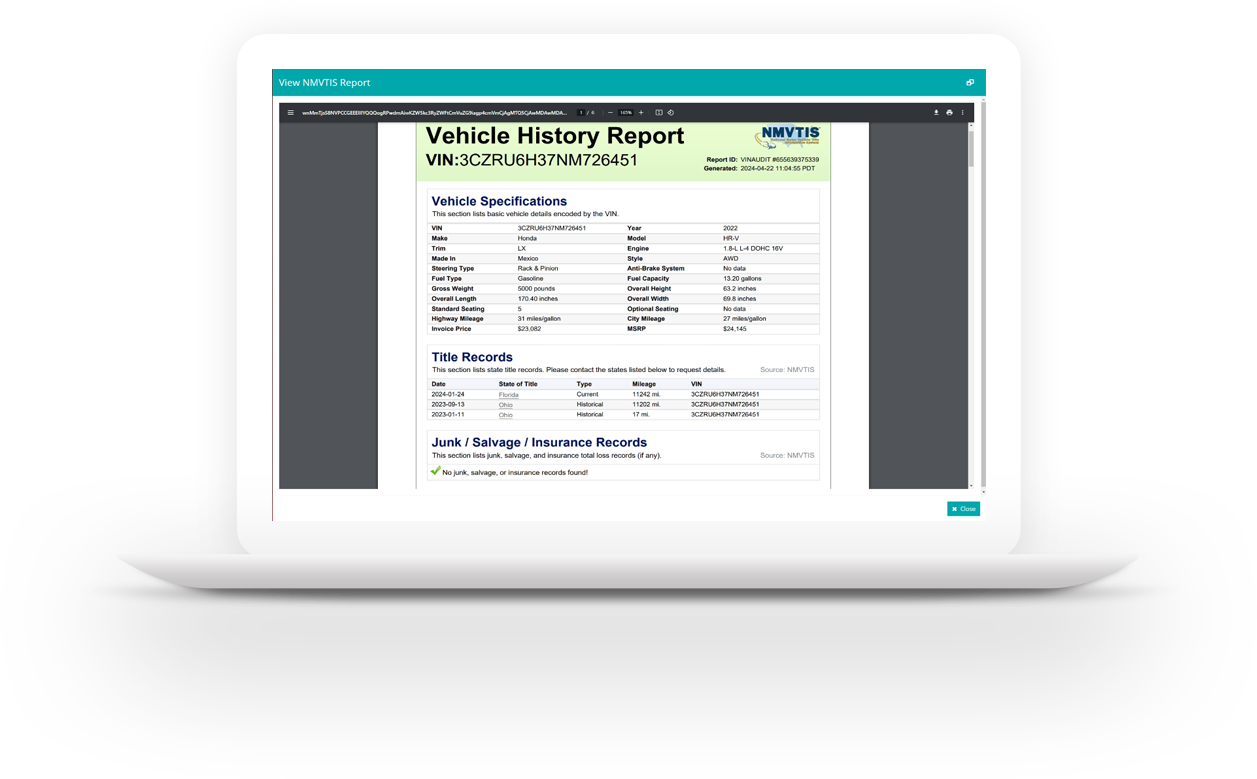Rotate the PDF document counterclockwise
Screen dimensions: 1257x779
tap(671, 112)
